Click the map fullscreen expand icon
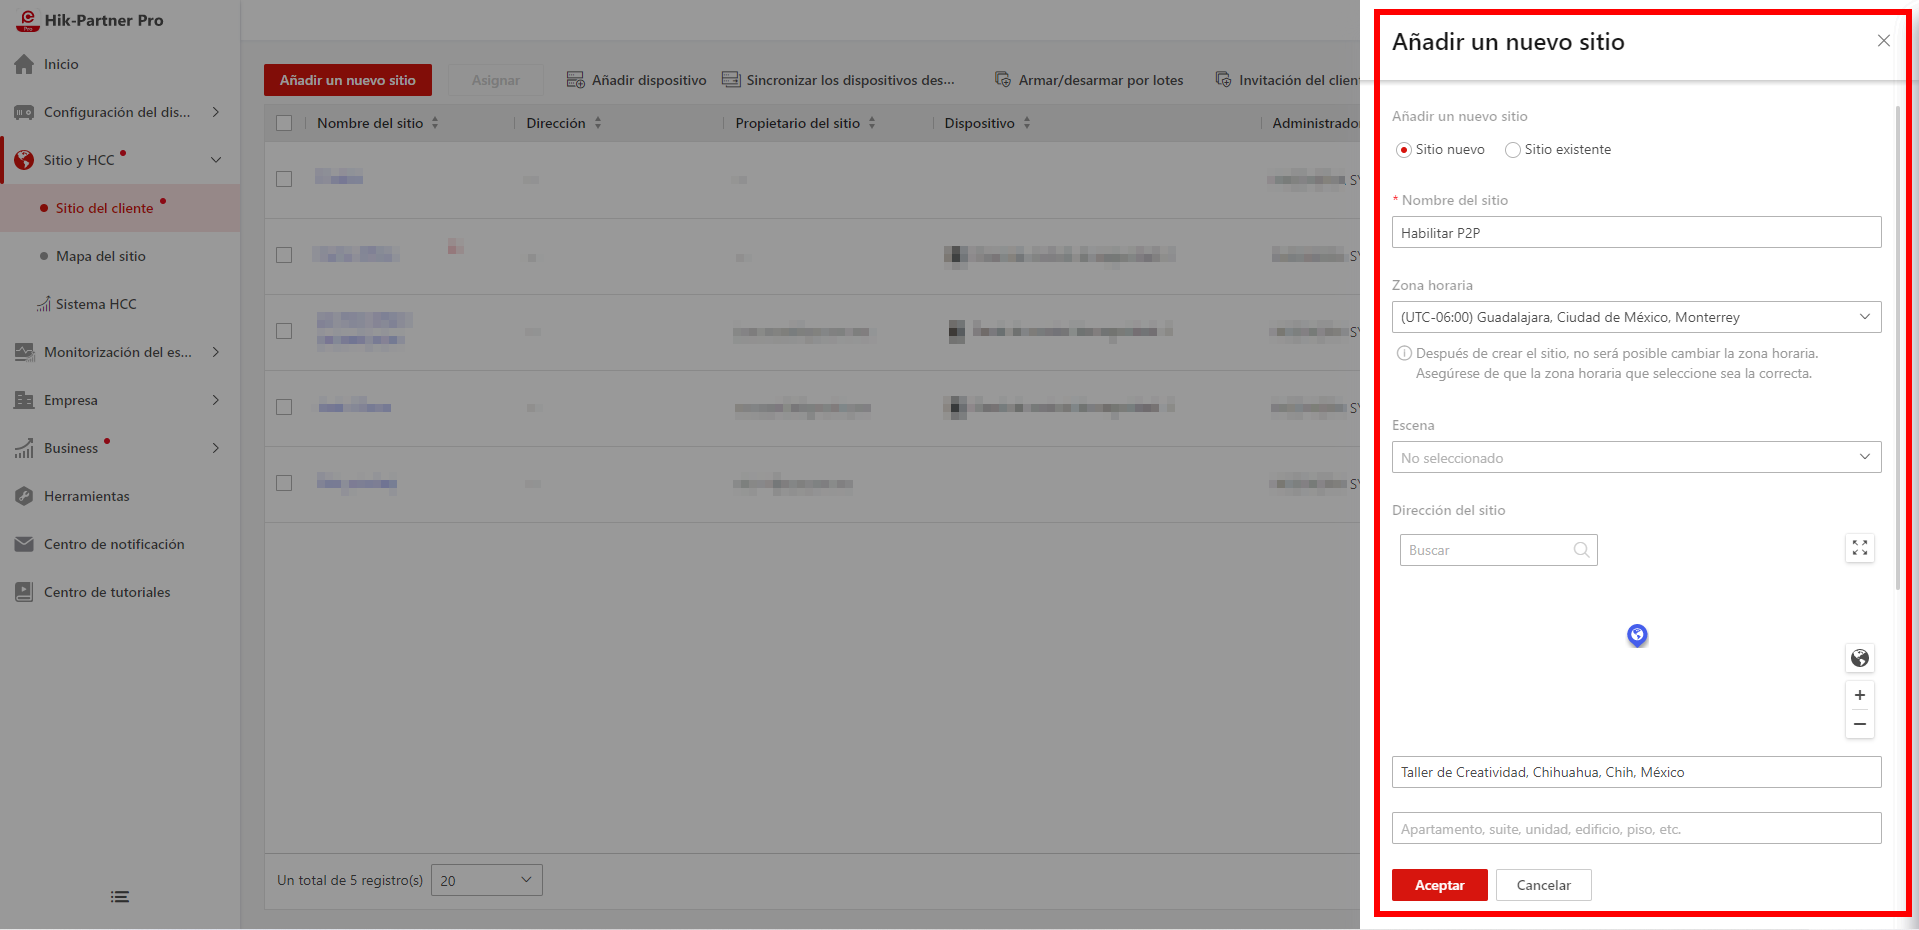 pos(1859,548)
